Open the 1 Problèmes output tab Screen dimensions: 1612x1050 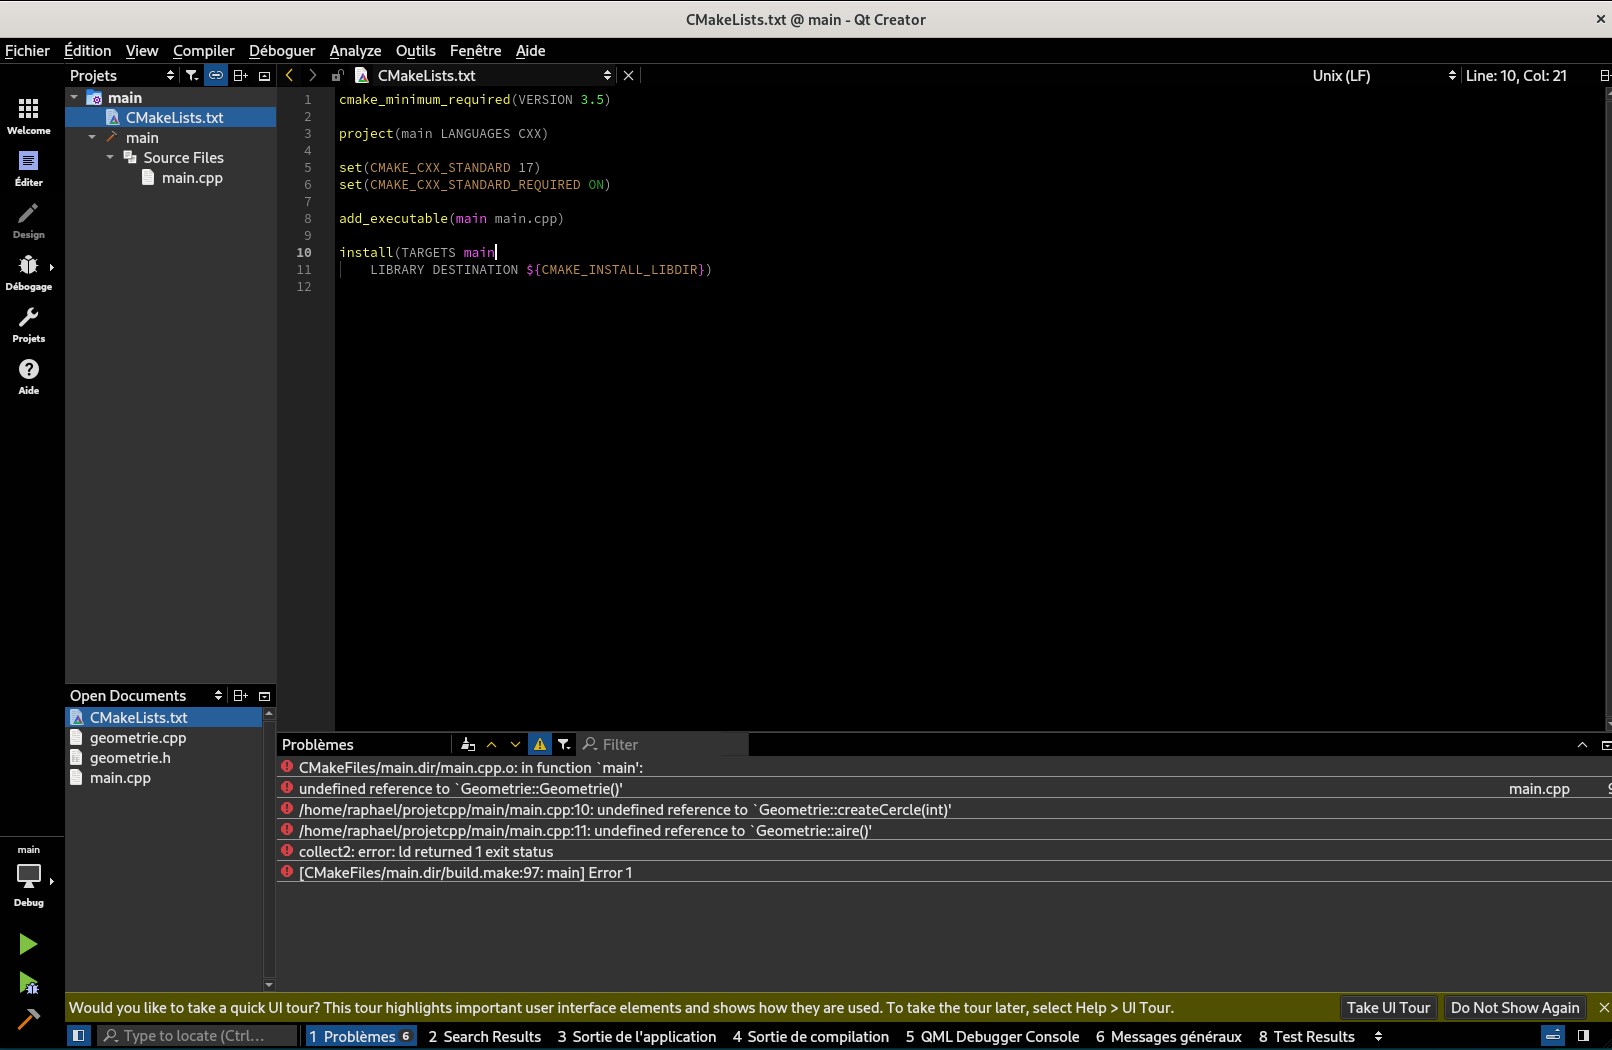pyautogui.click(x=359, y=1036)
